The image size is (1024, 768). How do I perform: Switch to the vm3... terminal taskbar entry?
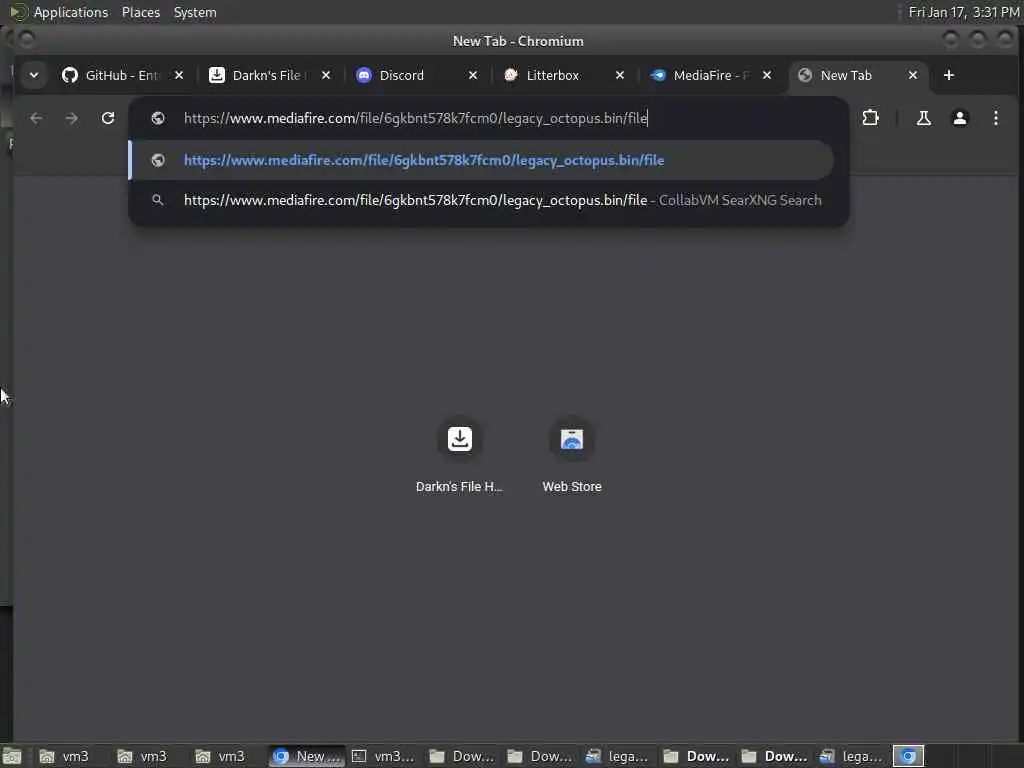[384, 756]
